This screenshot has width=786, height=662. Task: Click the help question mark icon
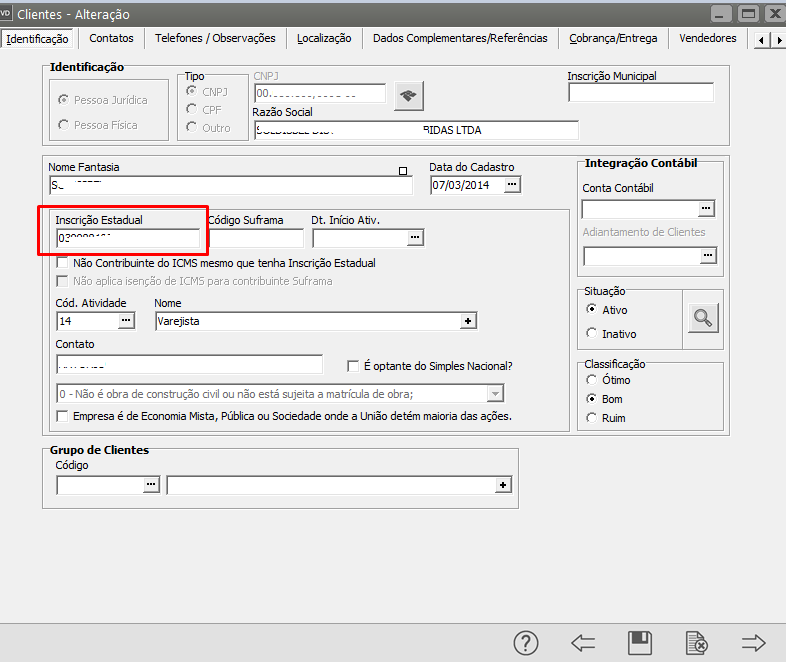[x=526, y=643]
